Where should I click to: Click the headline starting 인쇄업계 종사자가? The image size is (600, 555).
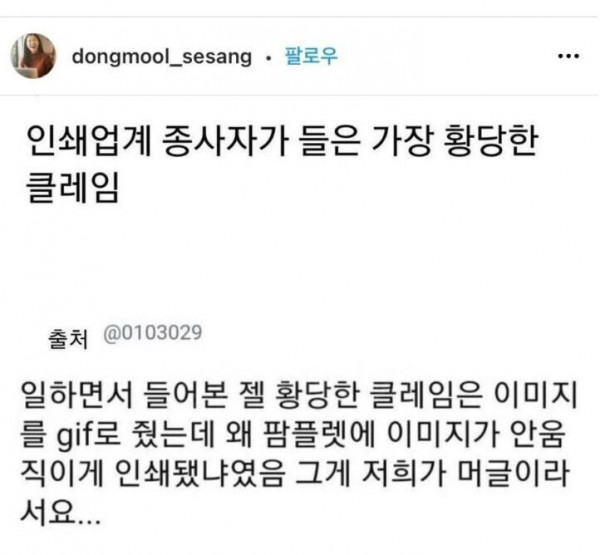point(283,165)
